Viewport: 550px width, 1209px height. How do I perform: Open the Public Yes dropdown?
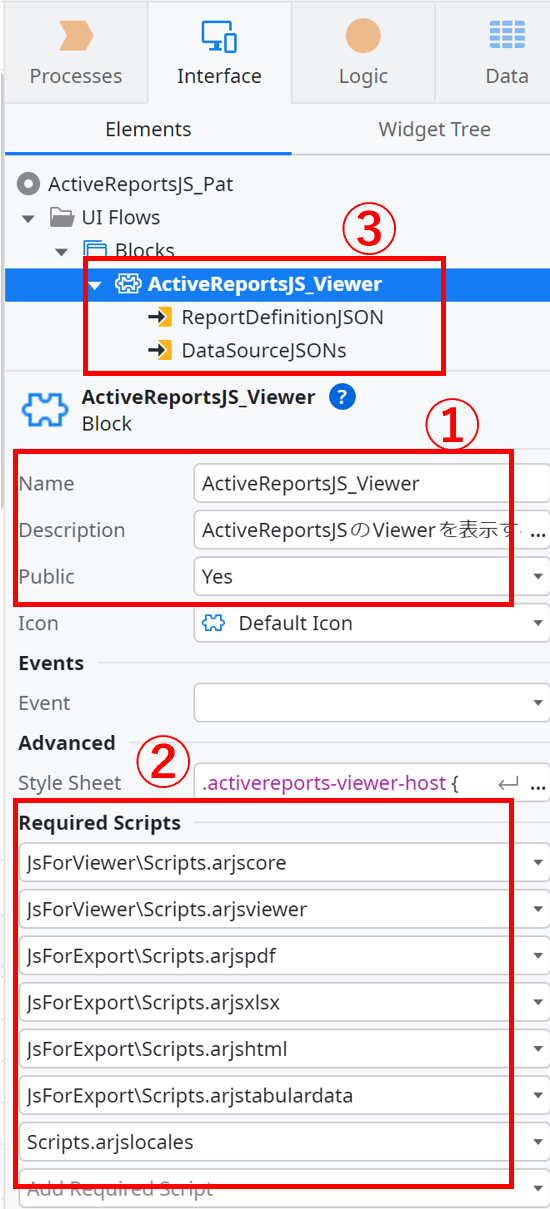tap(371, 577)
